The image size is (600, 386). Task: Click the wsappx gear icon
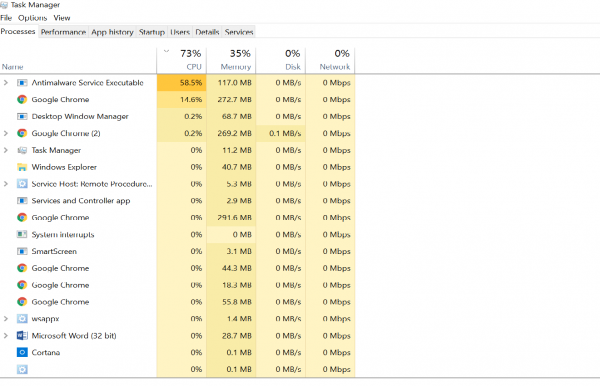(22, 319)
